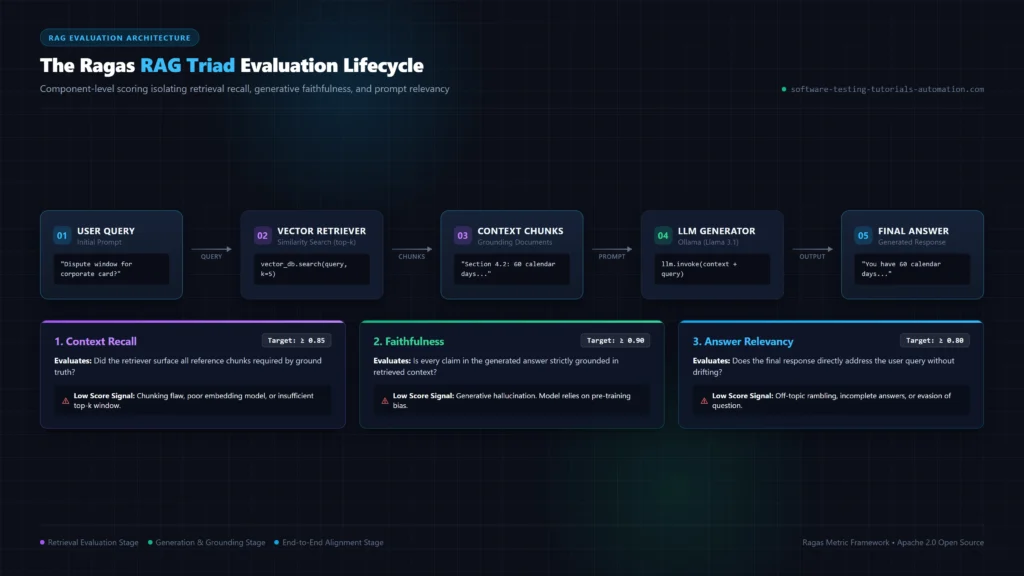The height and width of the screenshot is (576, 1024).
Task: Click the purple Retrieval Evaluation Stage legend dot
Action: pyautogui.click(x=42, y=543)
